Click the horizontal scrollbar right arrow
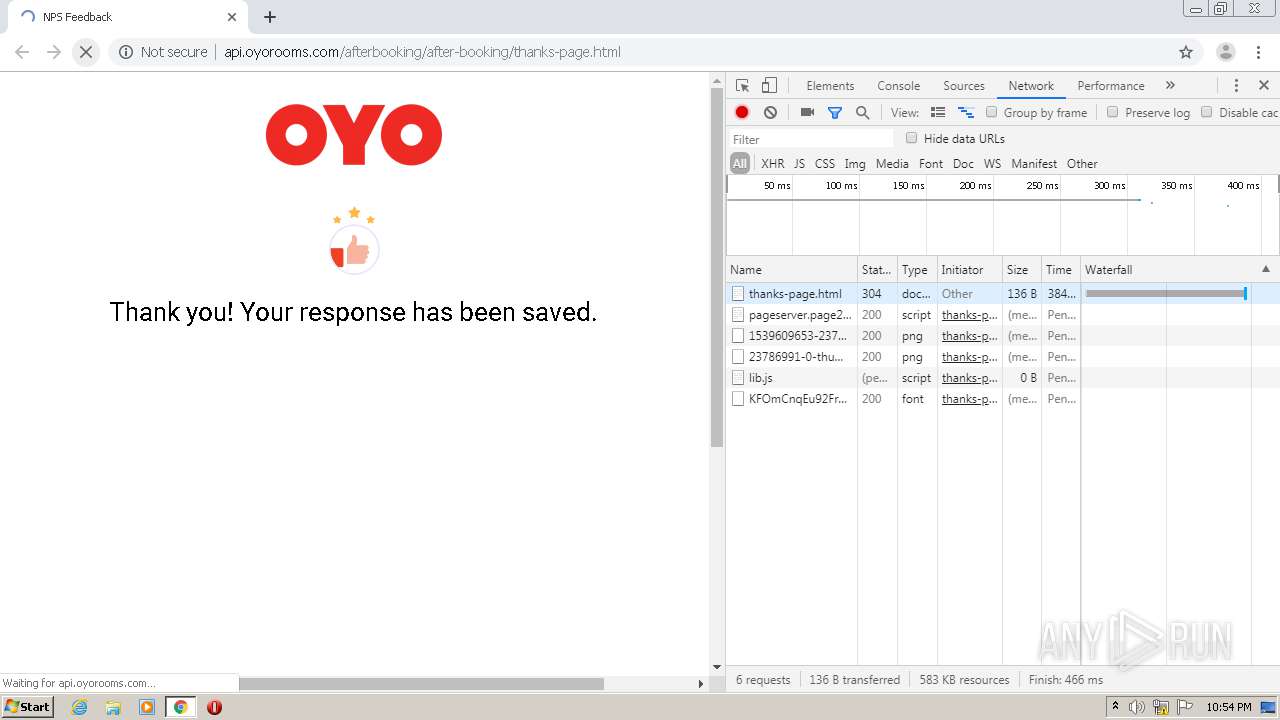1280x720 pixels. tap(700, 684)
